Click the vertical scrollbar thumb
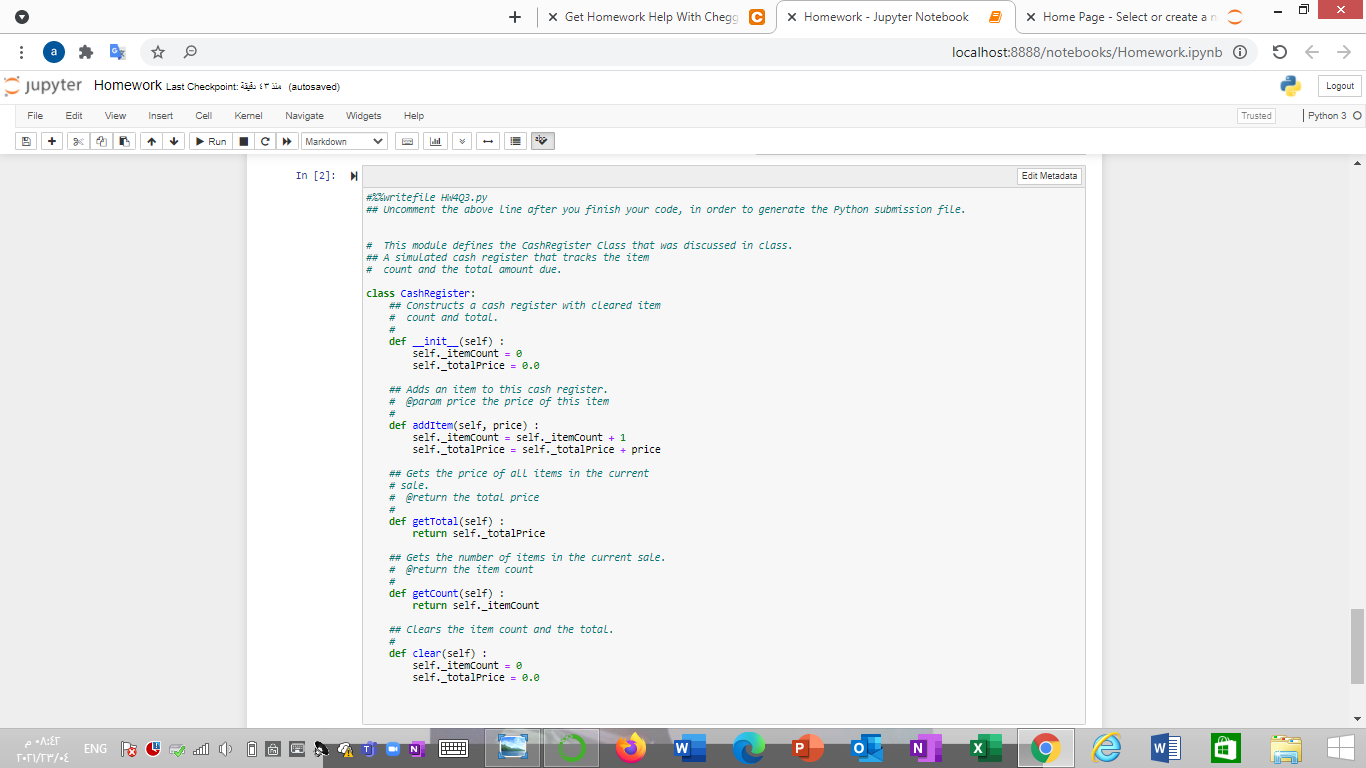This screenshot has width=1366, height=768. point(1357,646)
